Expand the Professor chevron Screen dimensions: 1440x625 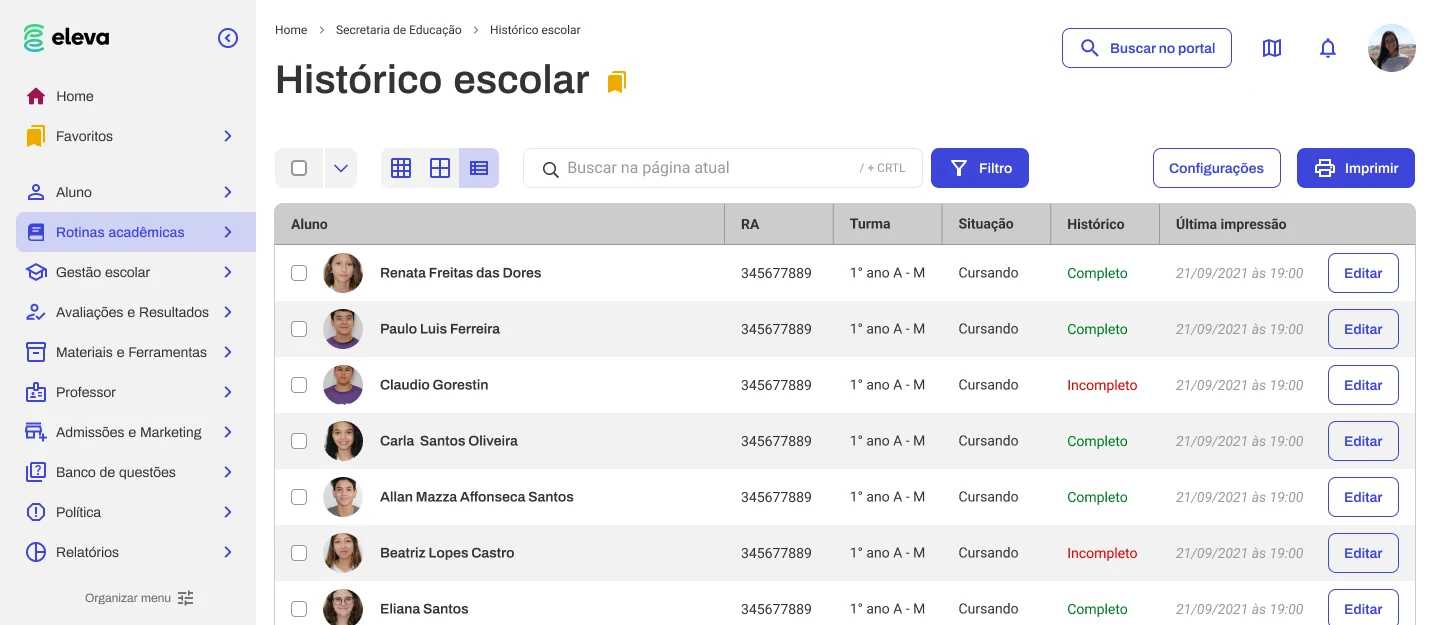[228, 392]
